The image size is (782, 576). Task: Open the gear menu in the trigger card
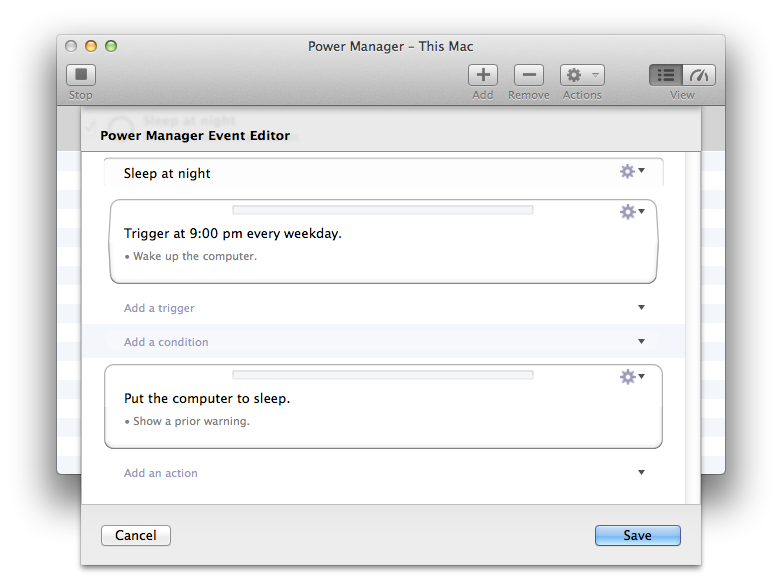click(x=632, y=211)
